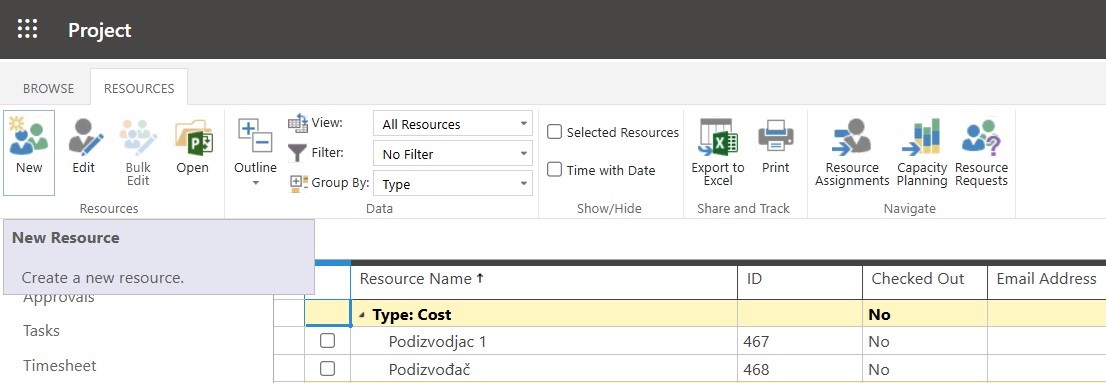Open Resource Assignments

851,137
